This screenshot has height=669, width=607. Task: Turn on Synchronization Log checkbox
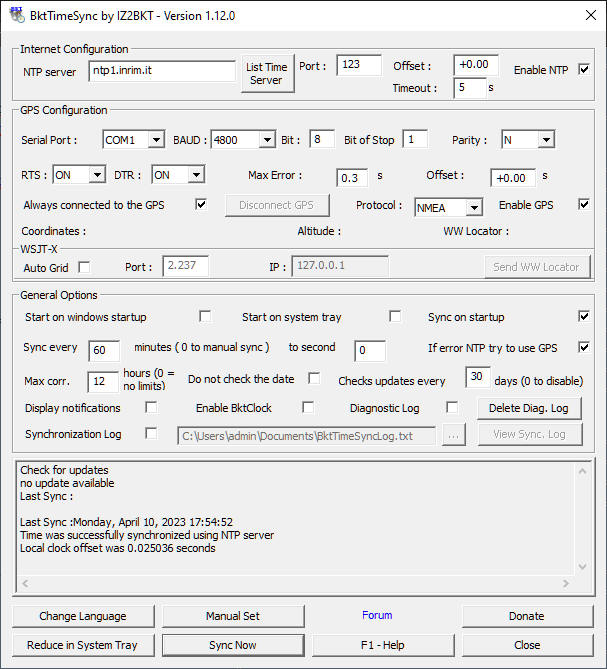coord(151,433)
